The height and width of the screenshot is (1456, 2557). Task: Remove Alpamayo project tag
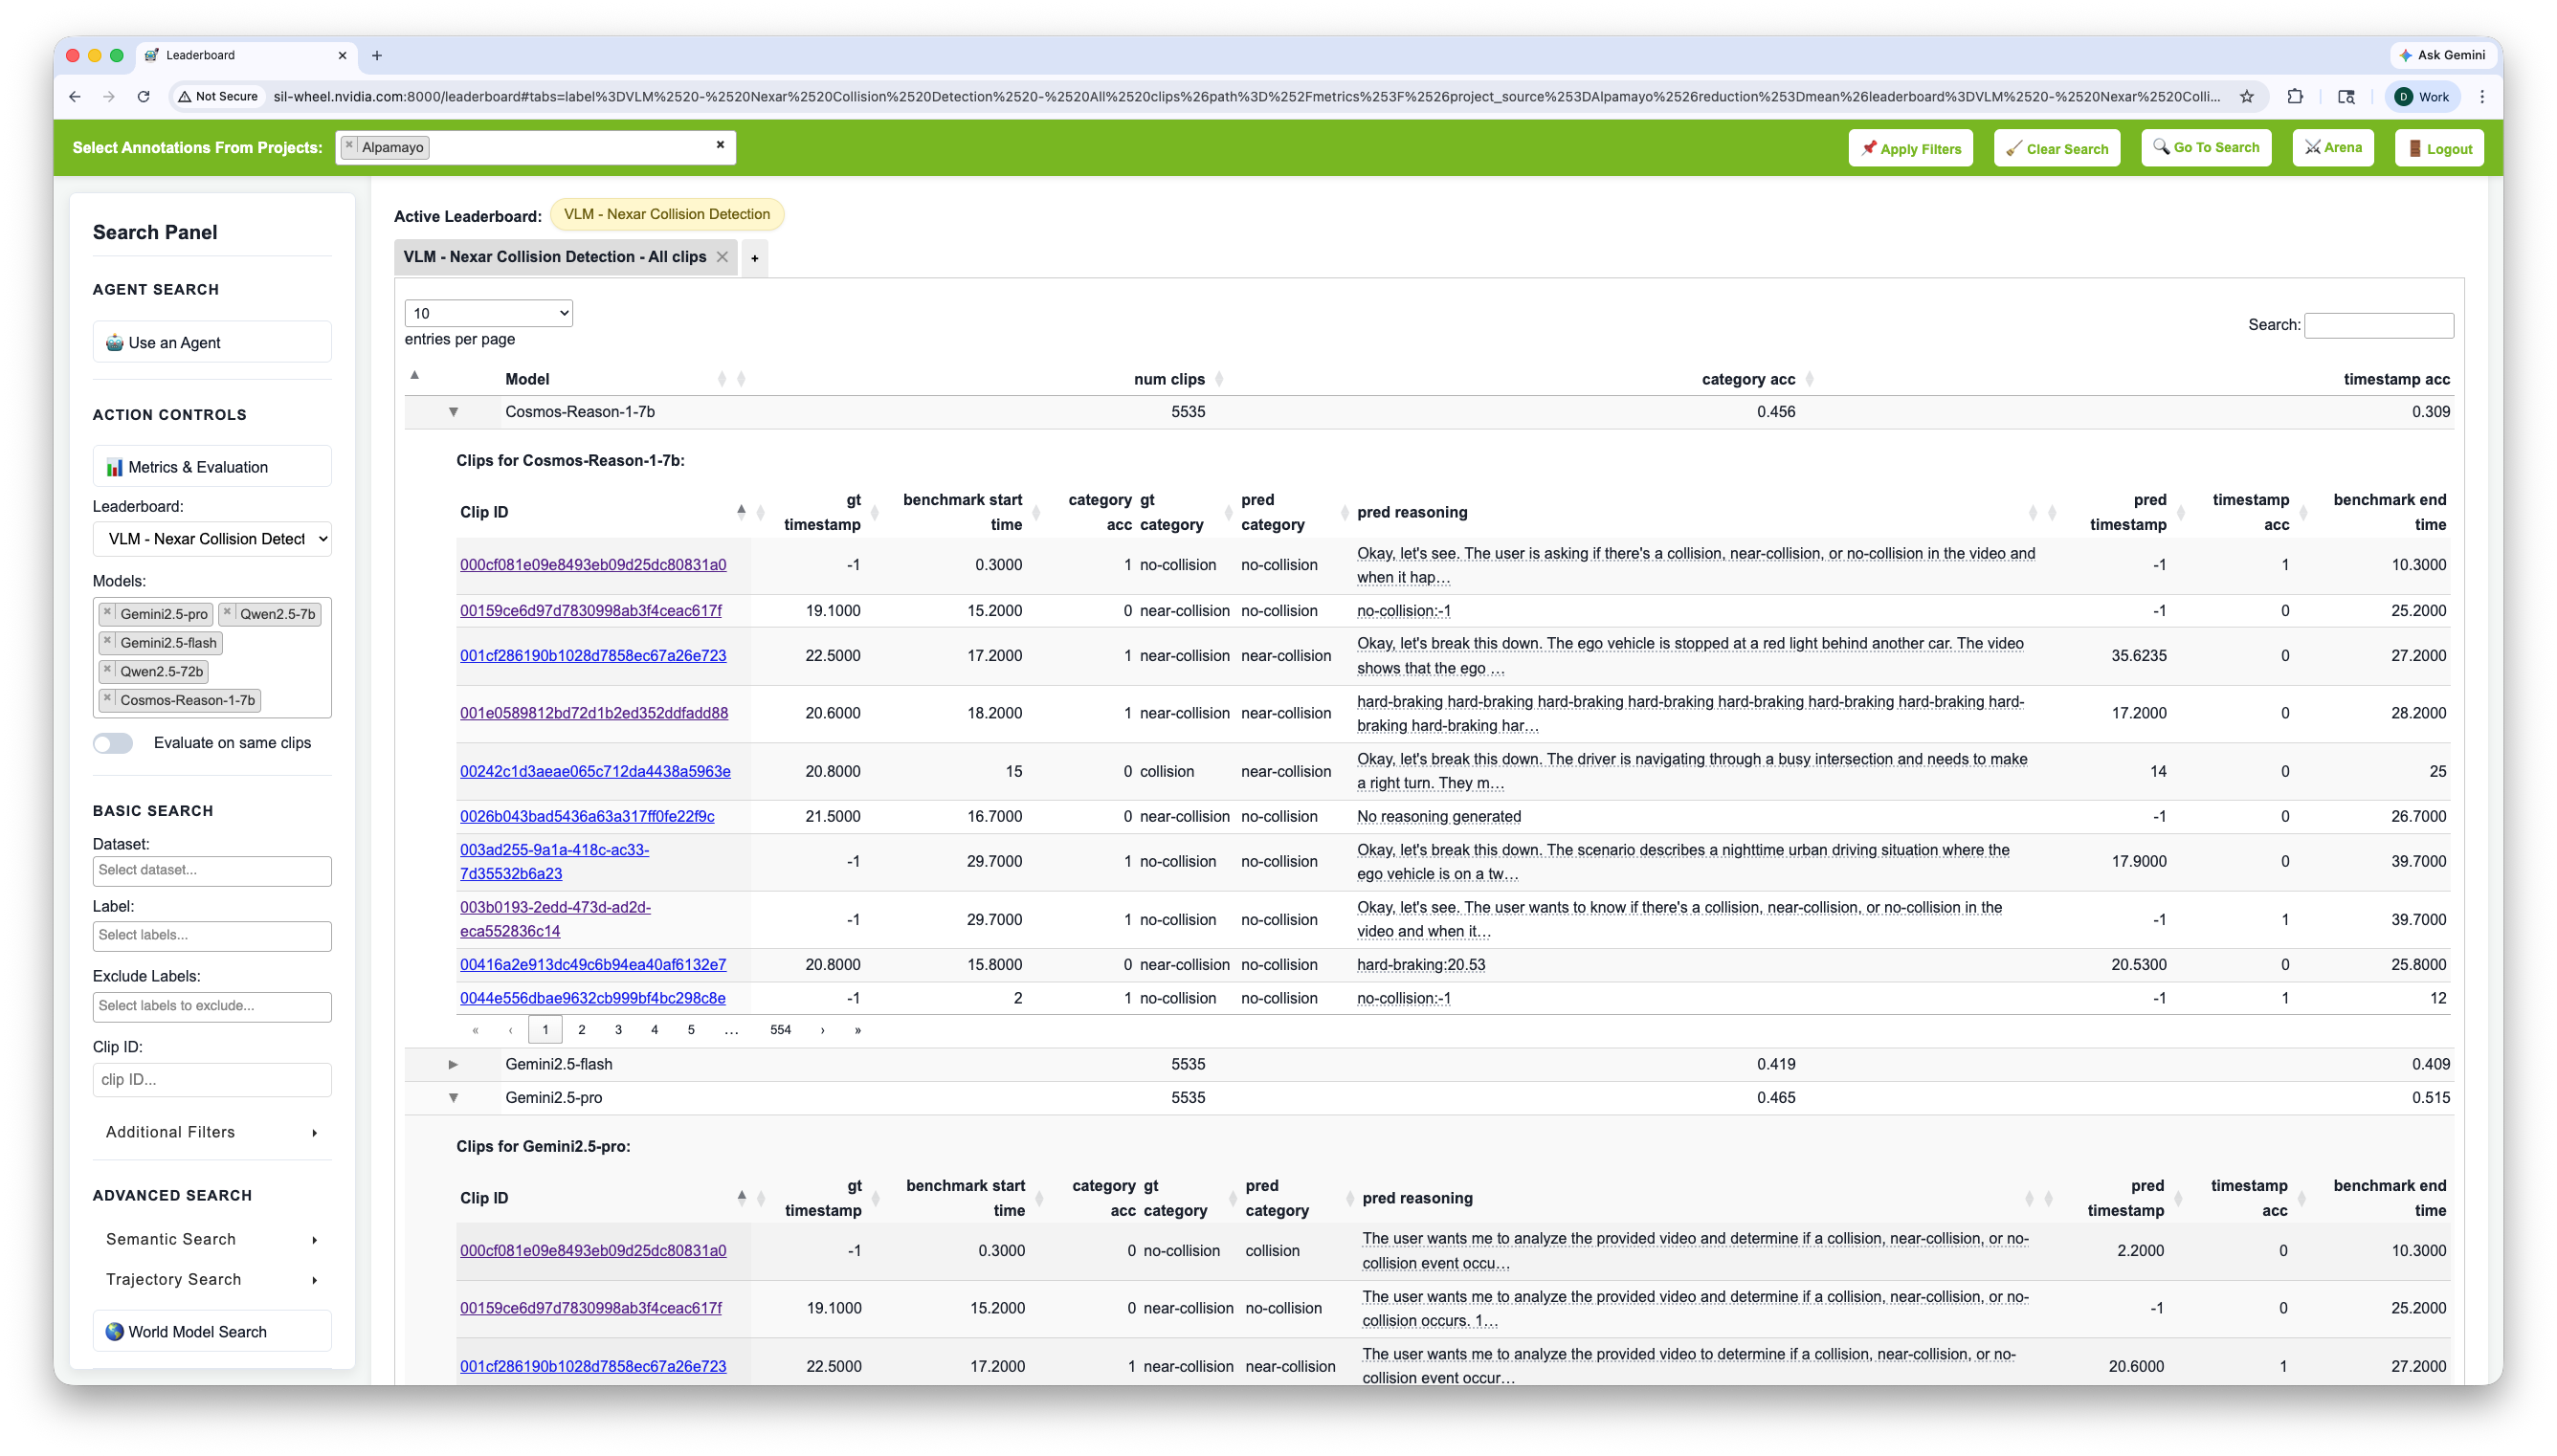click(349, 146)
